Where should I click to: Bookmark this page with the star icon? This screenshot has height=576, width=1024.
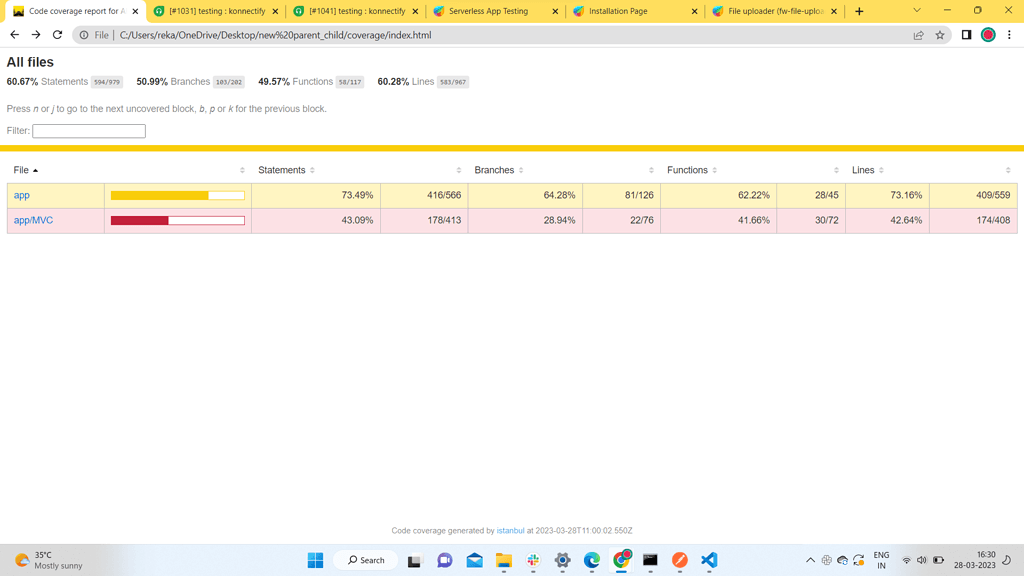pos(939,34)
